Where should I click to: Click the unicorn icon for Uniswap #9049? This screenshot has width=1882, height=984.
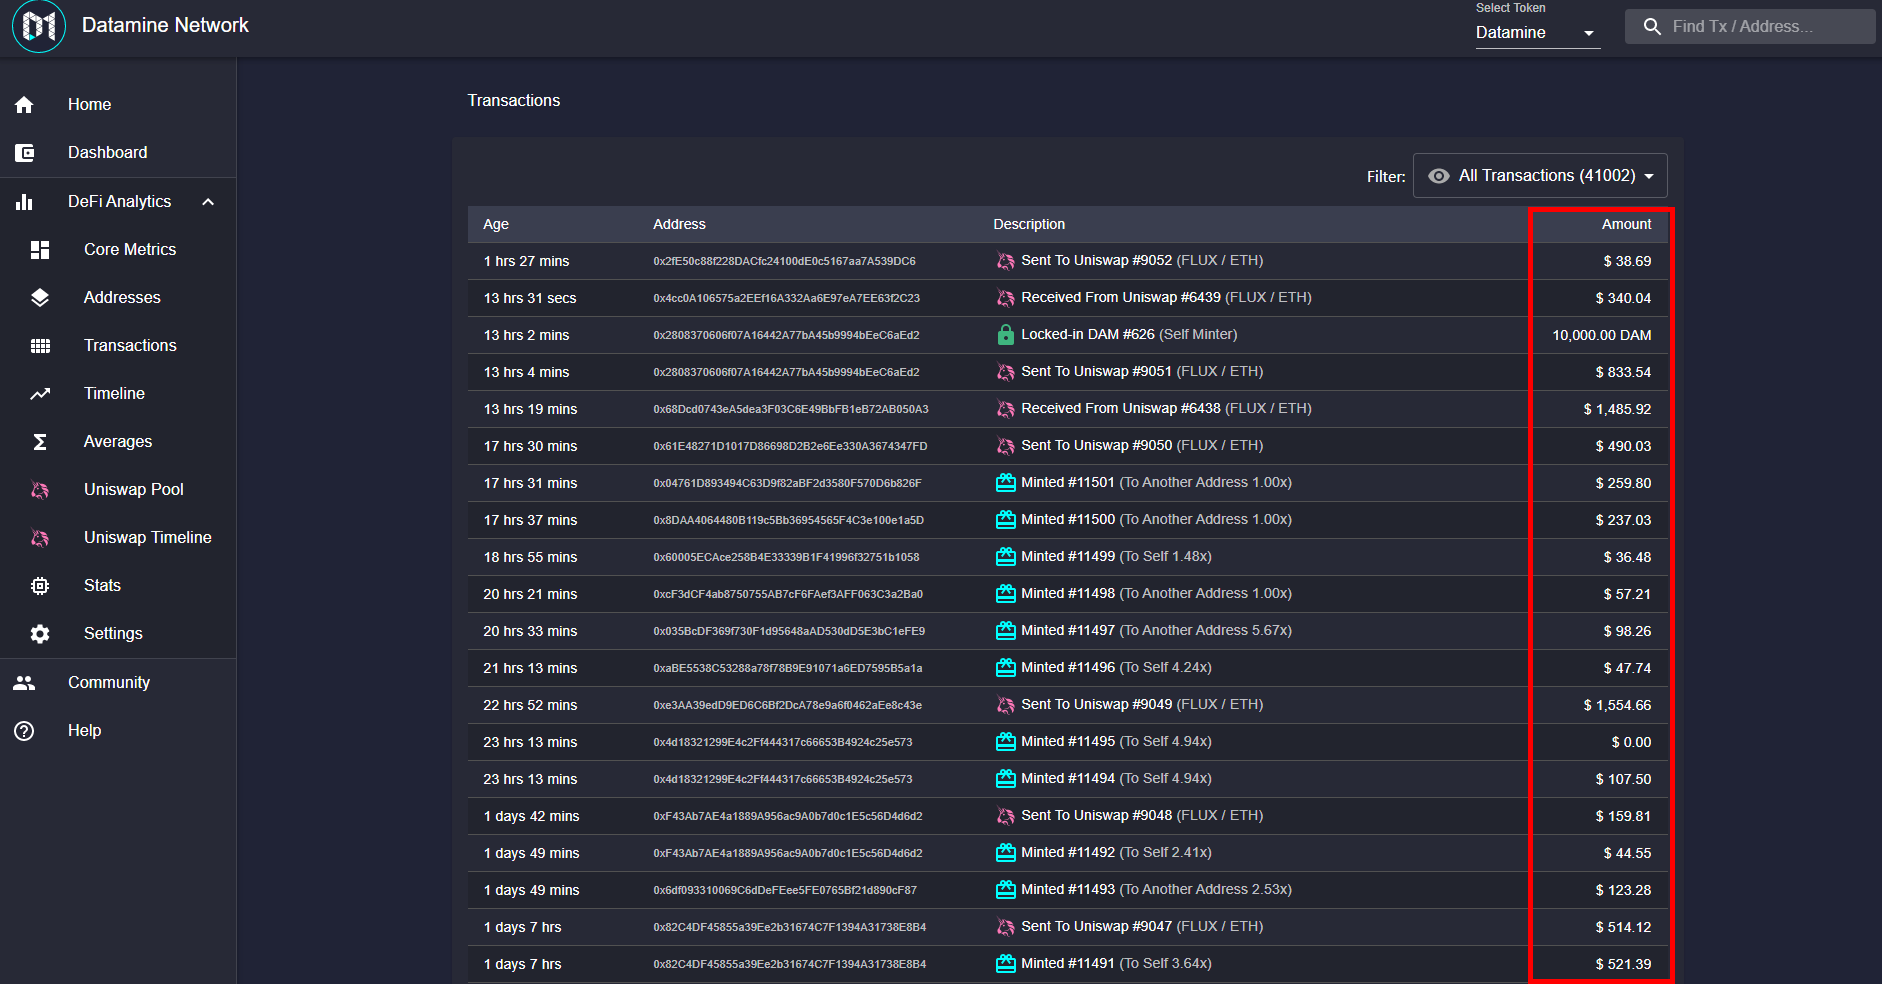(1005, 705)
